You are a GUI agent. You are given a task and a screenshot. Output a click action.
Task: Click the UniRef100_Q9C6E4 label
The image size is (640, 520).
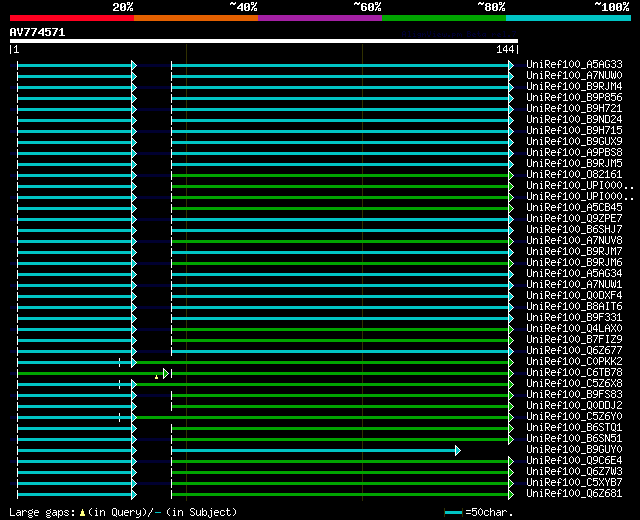click(x=574, y=461)
